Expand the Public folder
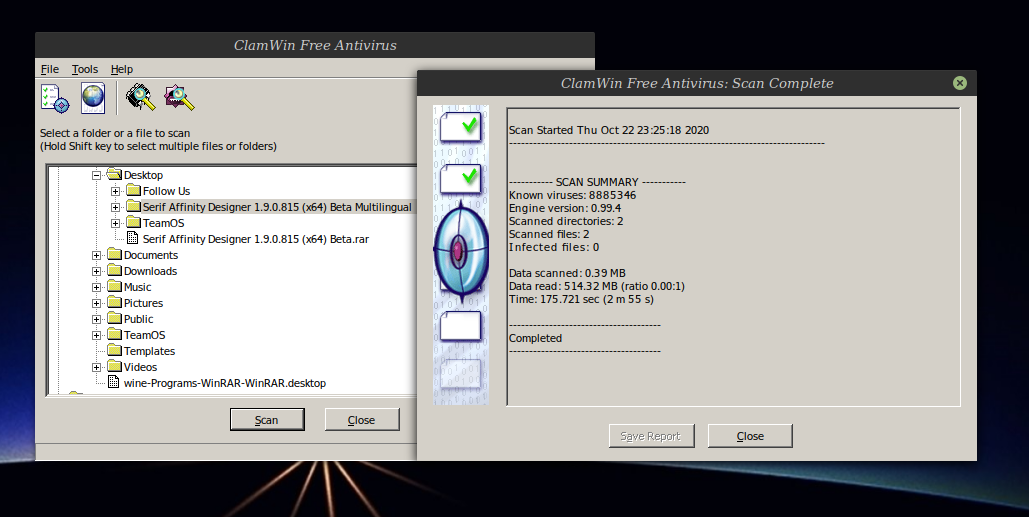Viewport: 1029px width, 517px height. (x=96, y=319)
